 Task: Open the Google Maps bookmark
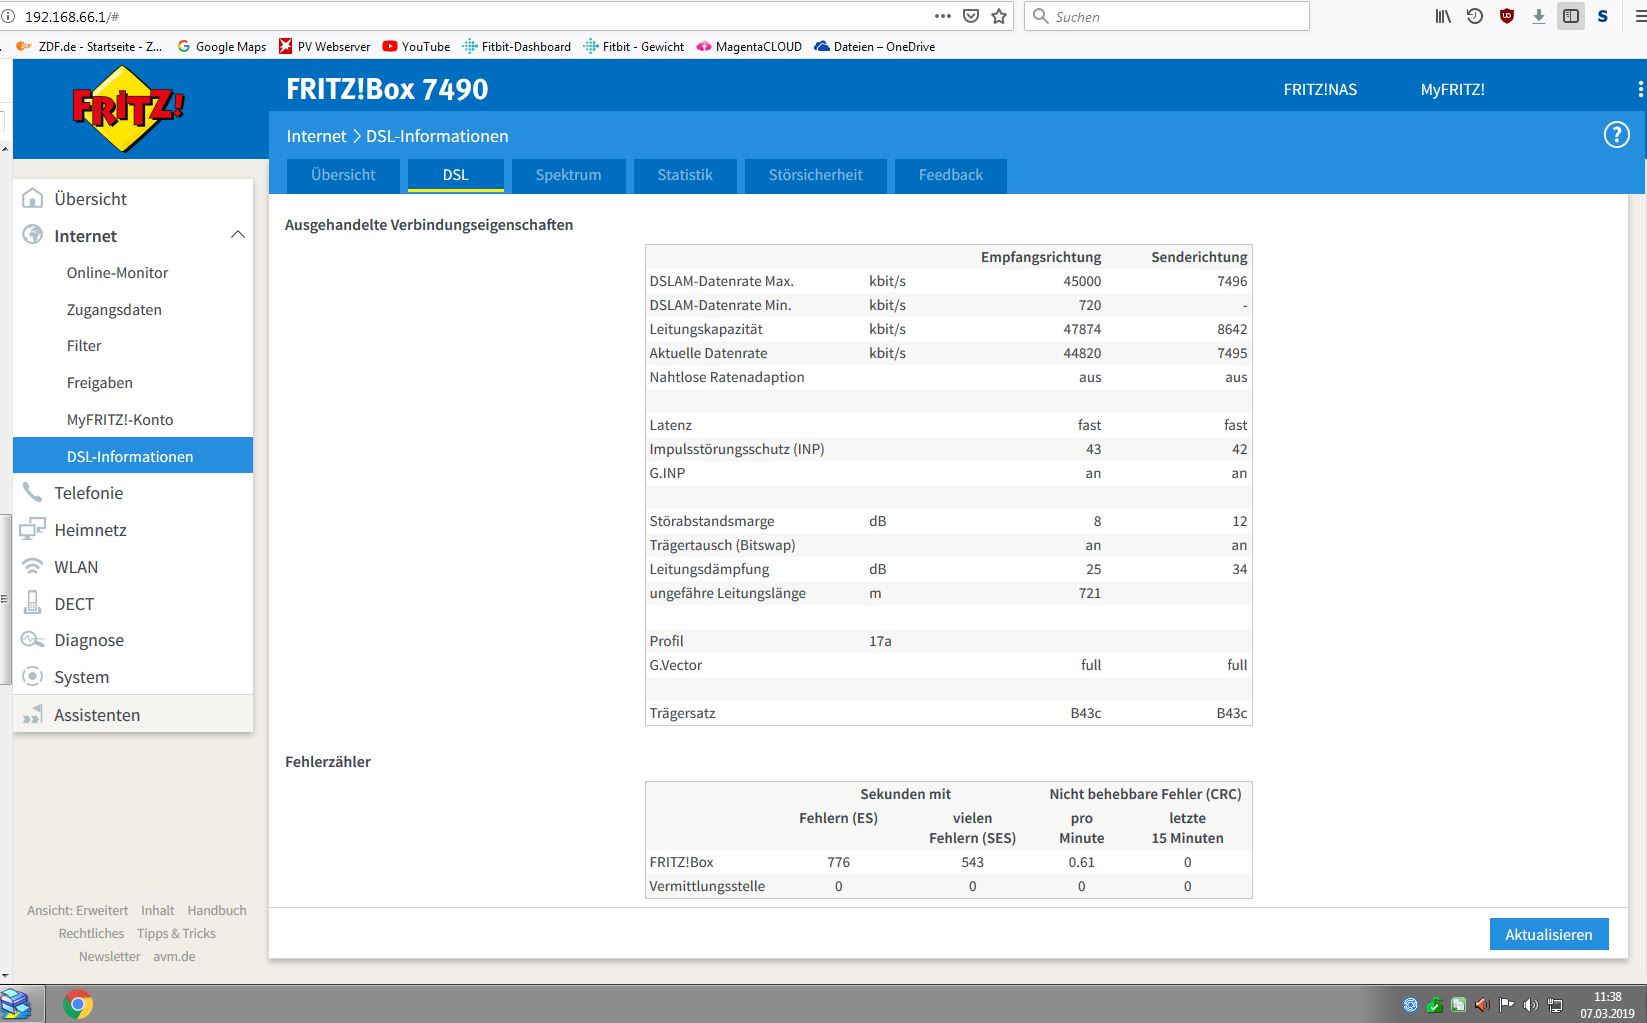(x=221, y=46)
